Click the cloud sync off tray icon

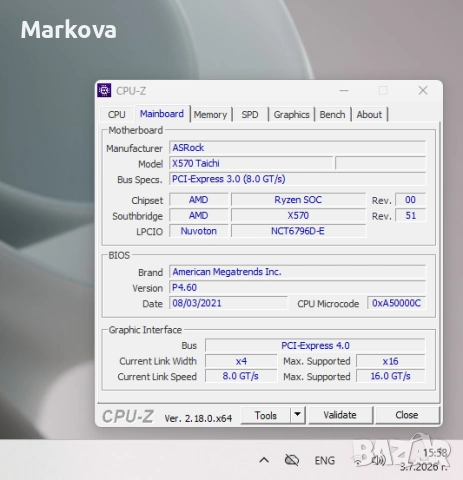(292, 460)
